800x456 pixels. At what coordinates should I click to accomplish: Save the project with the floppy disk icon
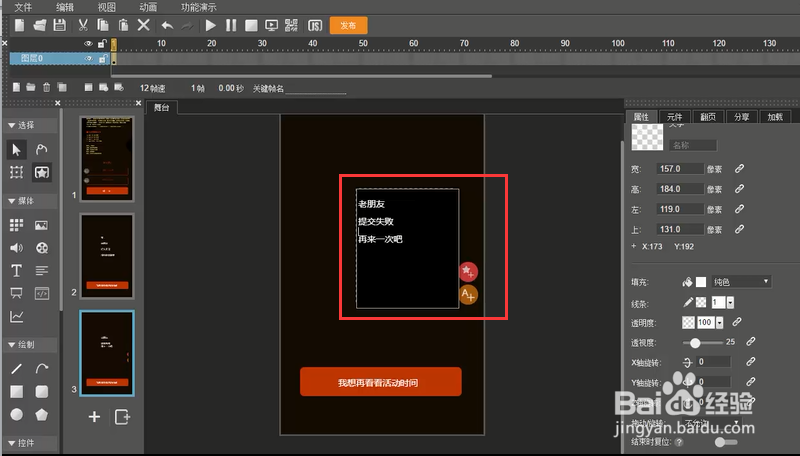[60, 25]
